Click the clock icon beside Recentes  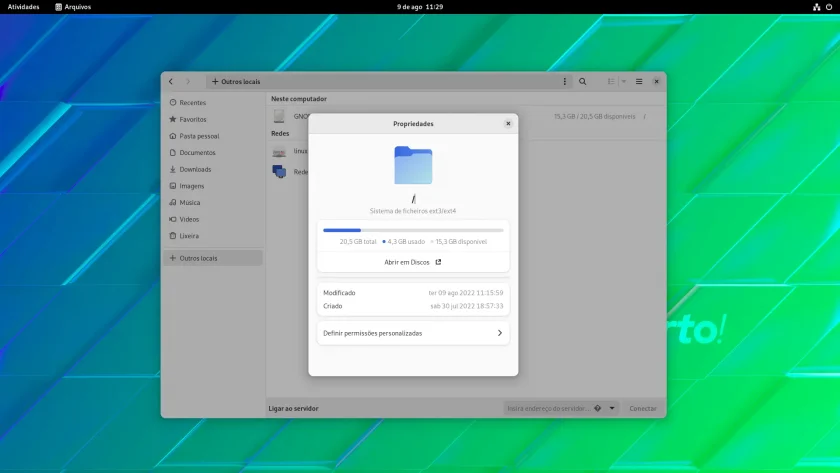172,102
